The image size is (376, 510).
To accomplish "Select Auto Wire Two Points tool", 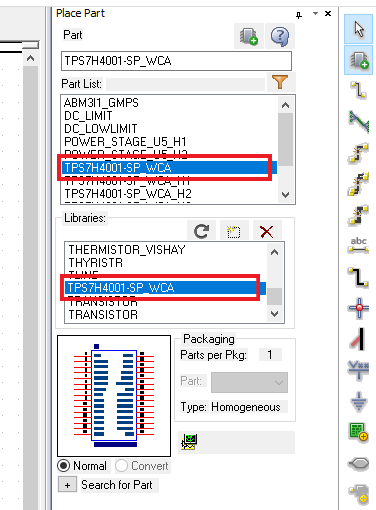I will (359, 153).
